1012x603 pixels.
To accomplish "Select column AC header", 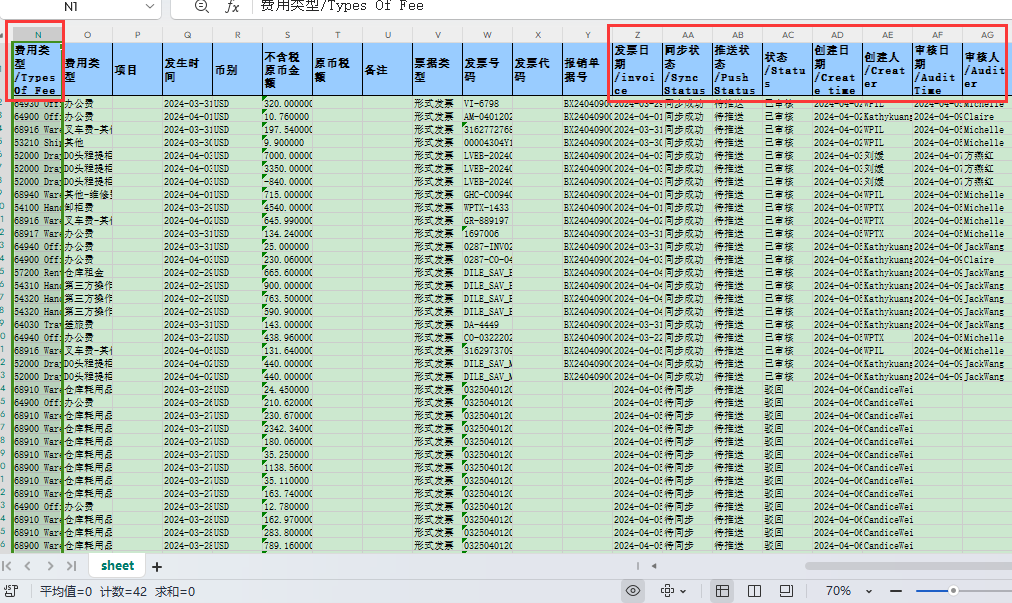I will tap(787, 35).
